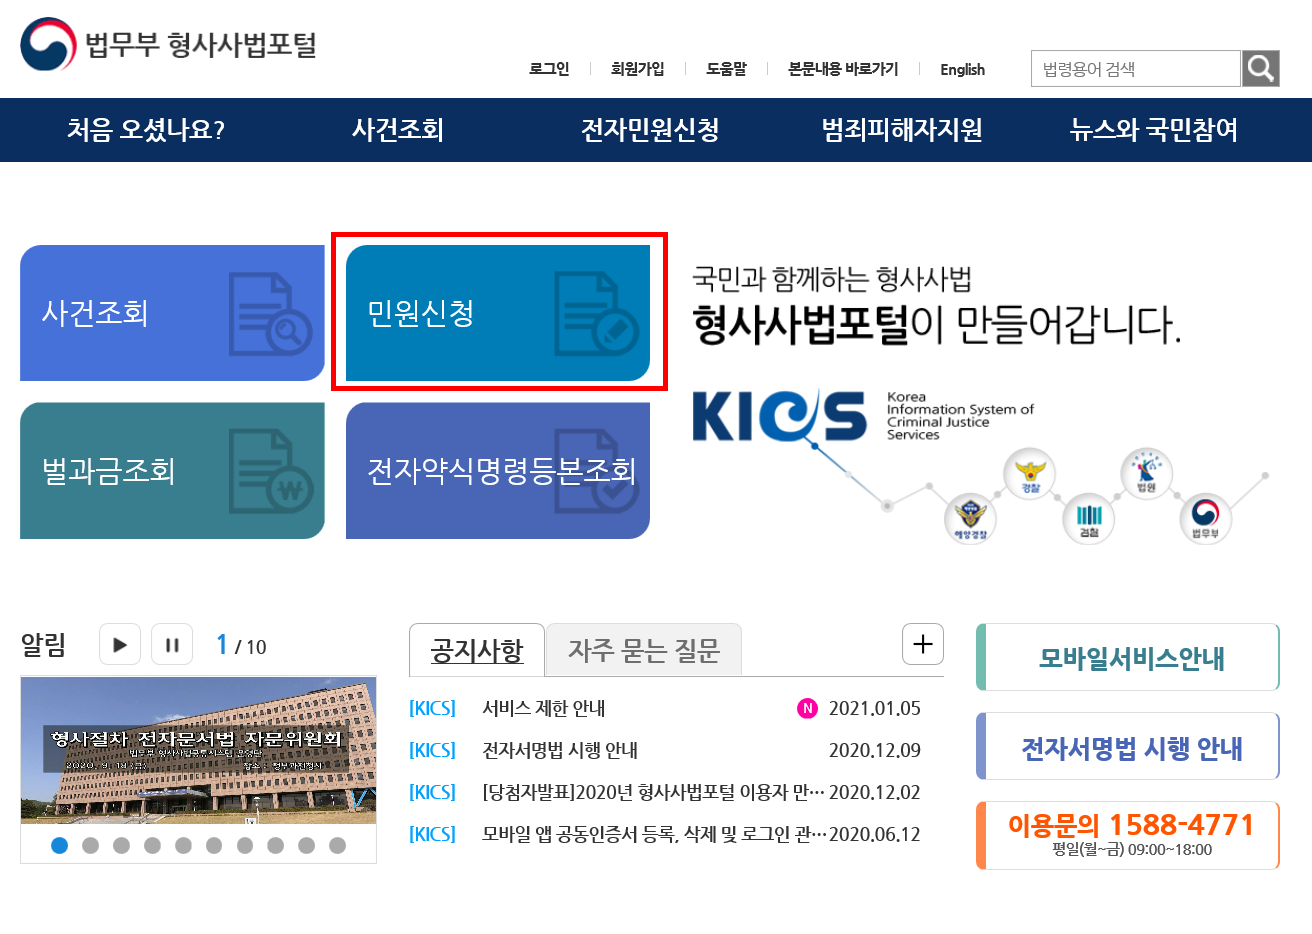Click the 로그인 link
Image resolution: width=1312 pixels, height=934 pixels.
pyautogui.click(x=549, y=69)
